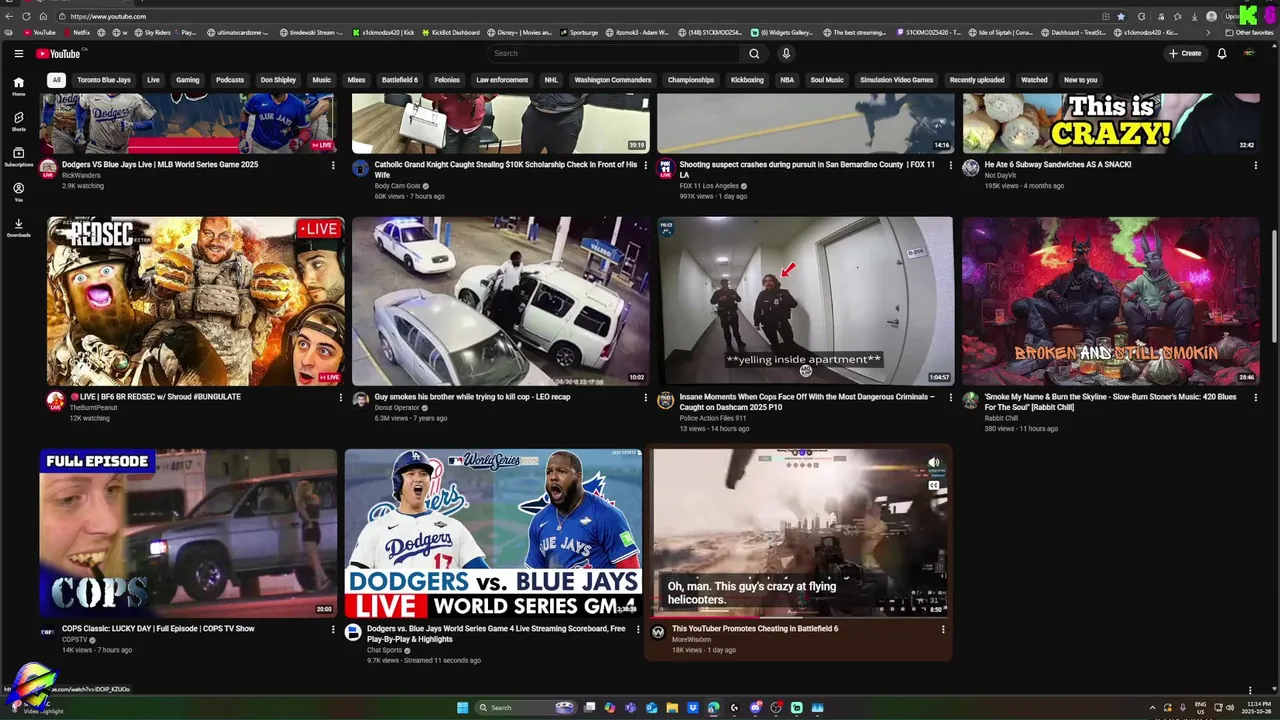Open KickBot Dashboard bookmark
1280x720 pixels.
coord(450,32)
